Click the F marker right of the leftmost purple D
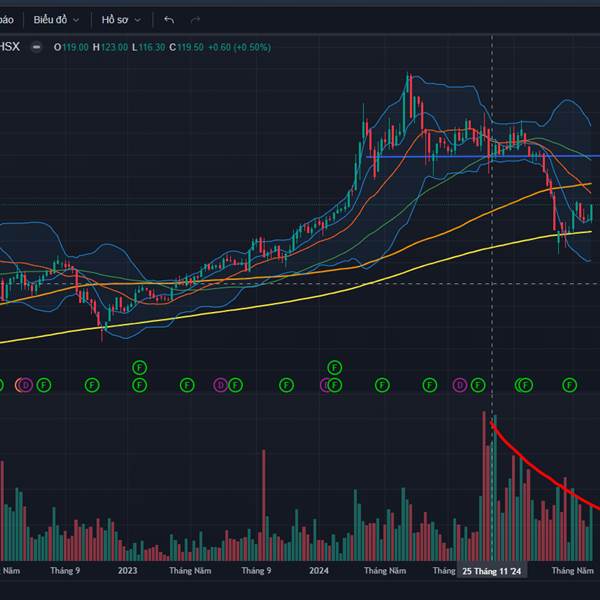The width and height of the screenshot is (600, 600). 44,385
